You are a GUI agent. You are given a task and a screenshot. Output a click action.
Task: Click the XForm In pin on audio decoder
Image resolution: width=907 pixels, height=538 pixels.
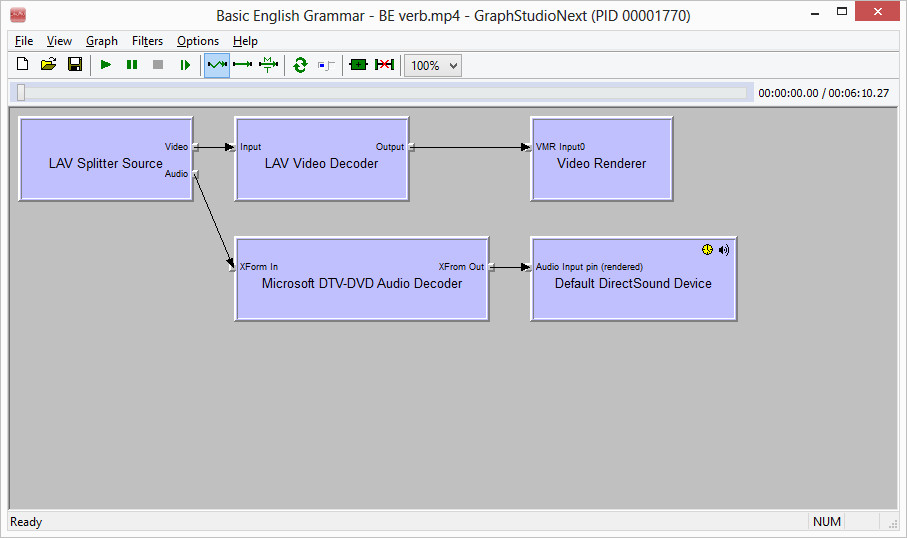click(232, 267)
